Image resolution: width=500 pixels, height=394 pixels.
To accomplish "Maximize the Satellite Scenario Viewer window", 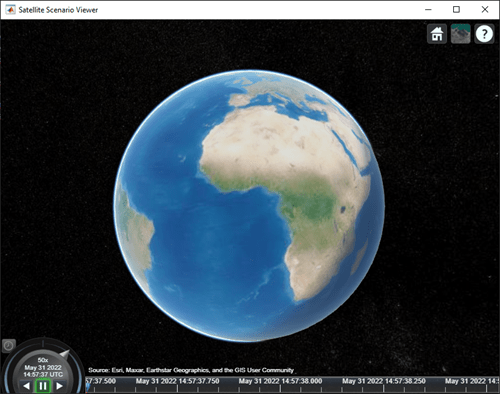I will click(456, 10).
